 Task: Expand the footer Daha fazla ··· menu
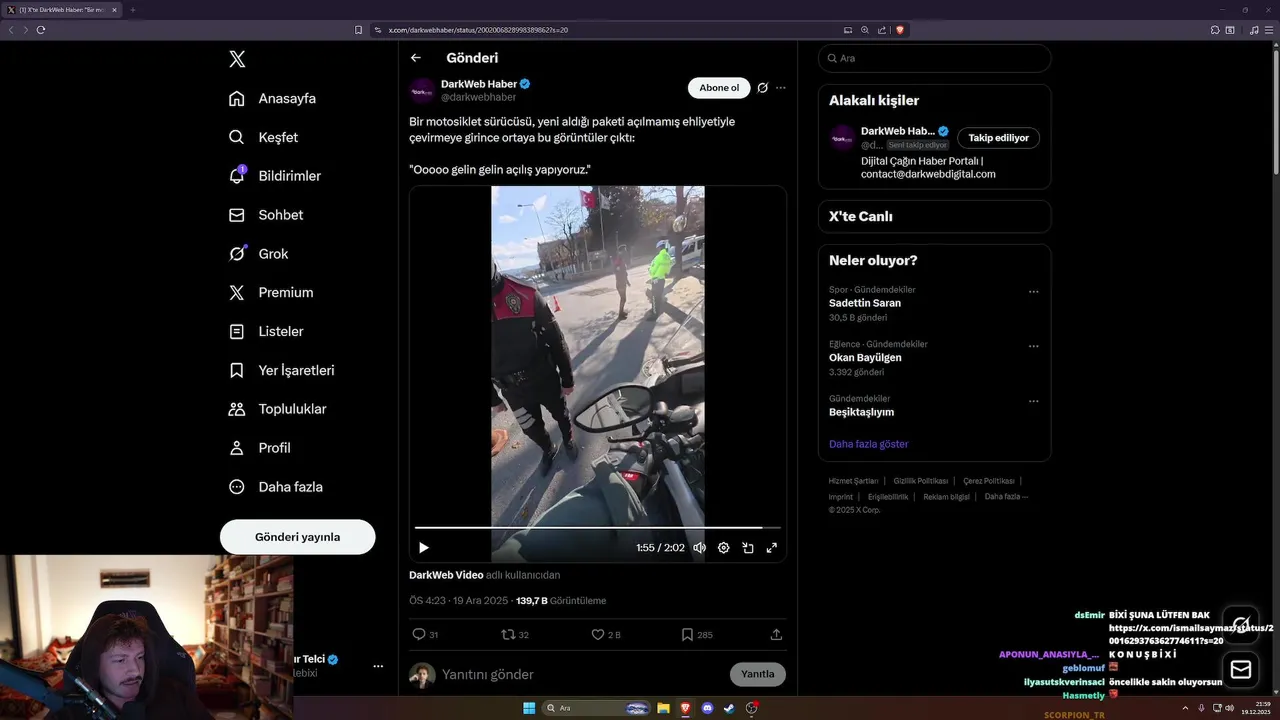pos(1006,496)
